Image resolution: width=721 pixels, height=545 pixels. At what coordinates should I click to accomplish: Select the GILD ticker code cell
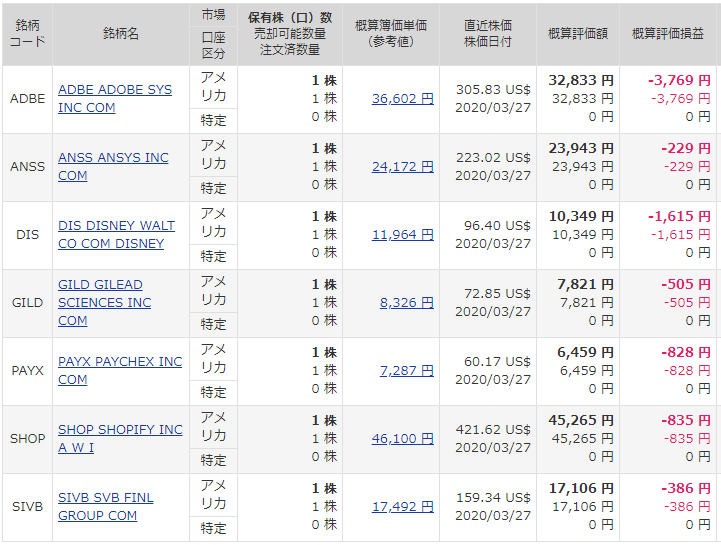pyautogui.click(x=28, y=303)
